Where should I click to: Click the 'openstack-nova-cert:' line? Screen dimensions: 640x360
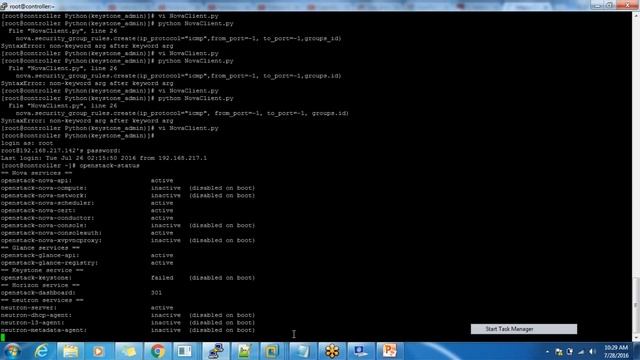click(87, 211)
